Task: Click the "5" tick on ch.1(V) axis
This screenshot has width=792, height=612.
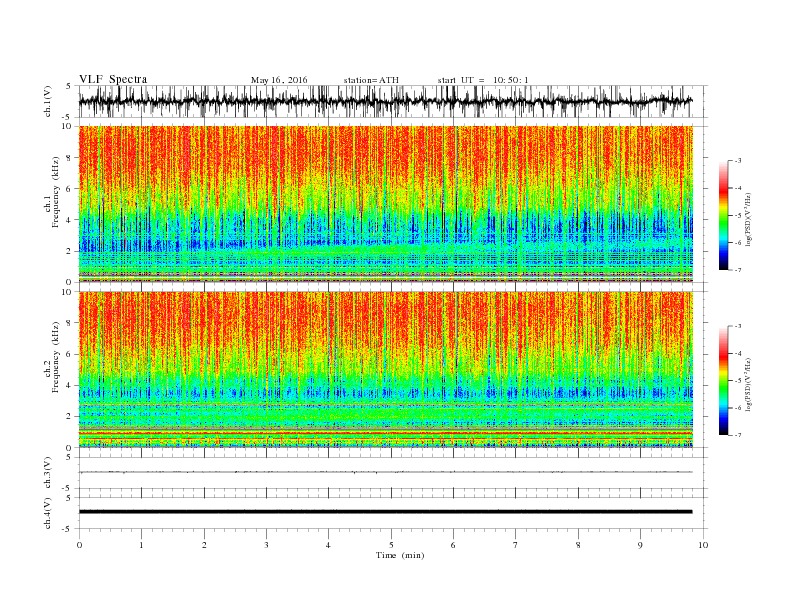Action: coord(69,86)
